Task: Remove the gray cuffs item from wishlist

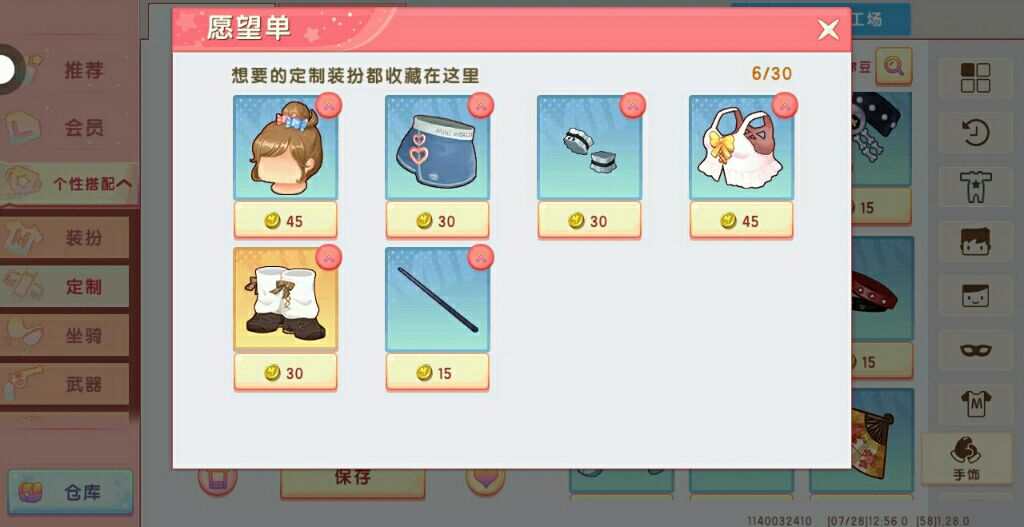Action: 633,105
